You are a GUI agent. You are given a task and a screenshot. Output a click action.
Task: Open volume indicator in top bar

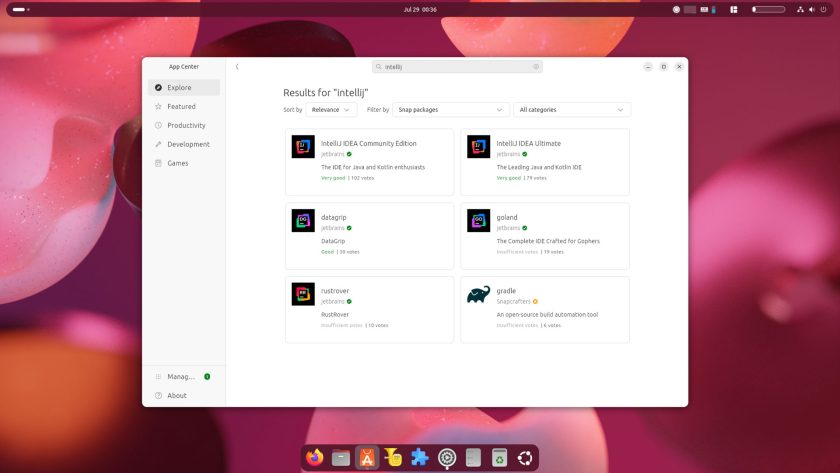click(812, 9)
